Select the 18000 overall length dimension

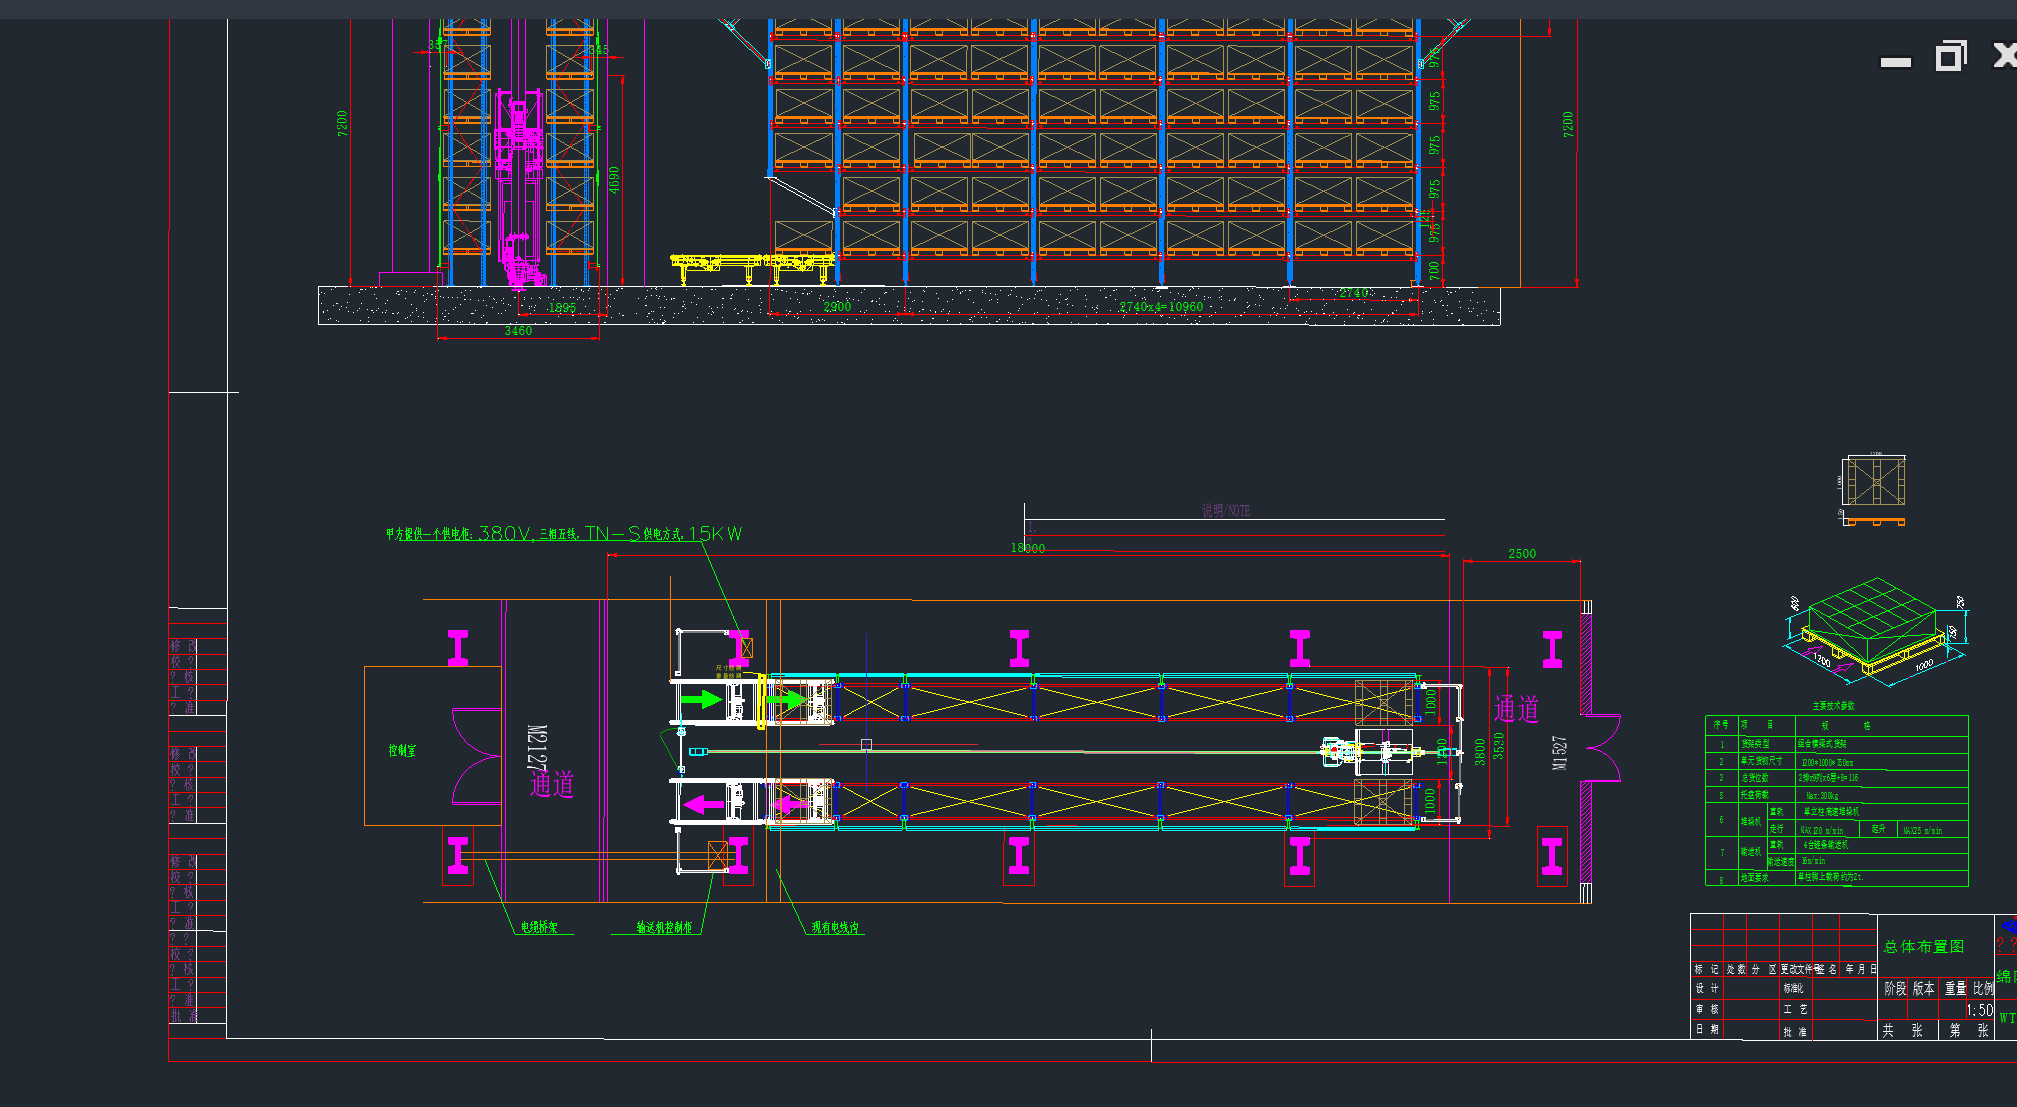[x=1027, y=548]
